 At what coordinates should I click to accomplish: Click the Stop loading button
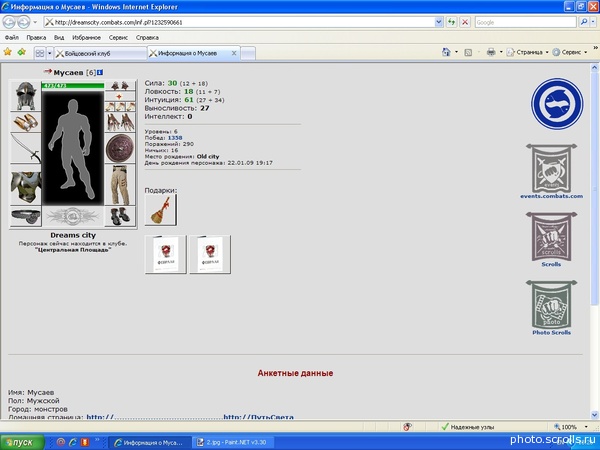click(465, 22)
